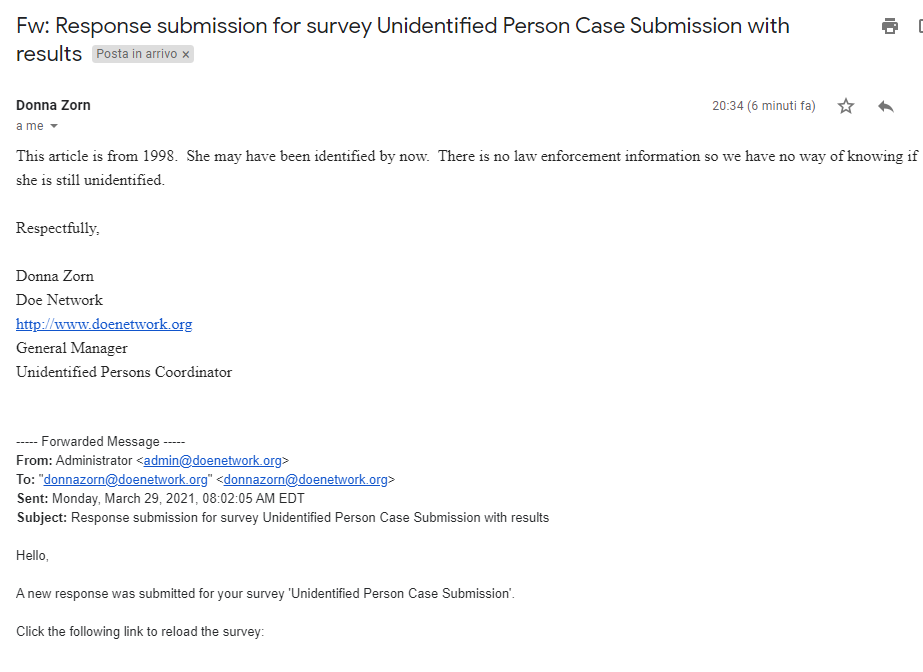
Task: Click the angle-bracketed donnazorn@doenetwork.org address
Action: [x=305, y=480]
